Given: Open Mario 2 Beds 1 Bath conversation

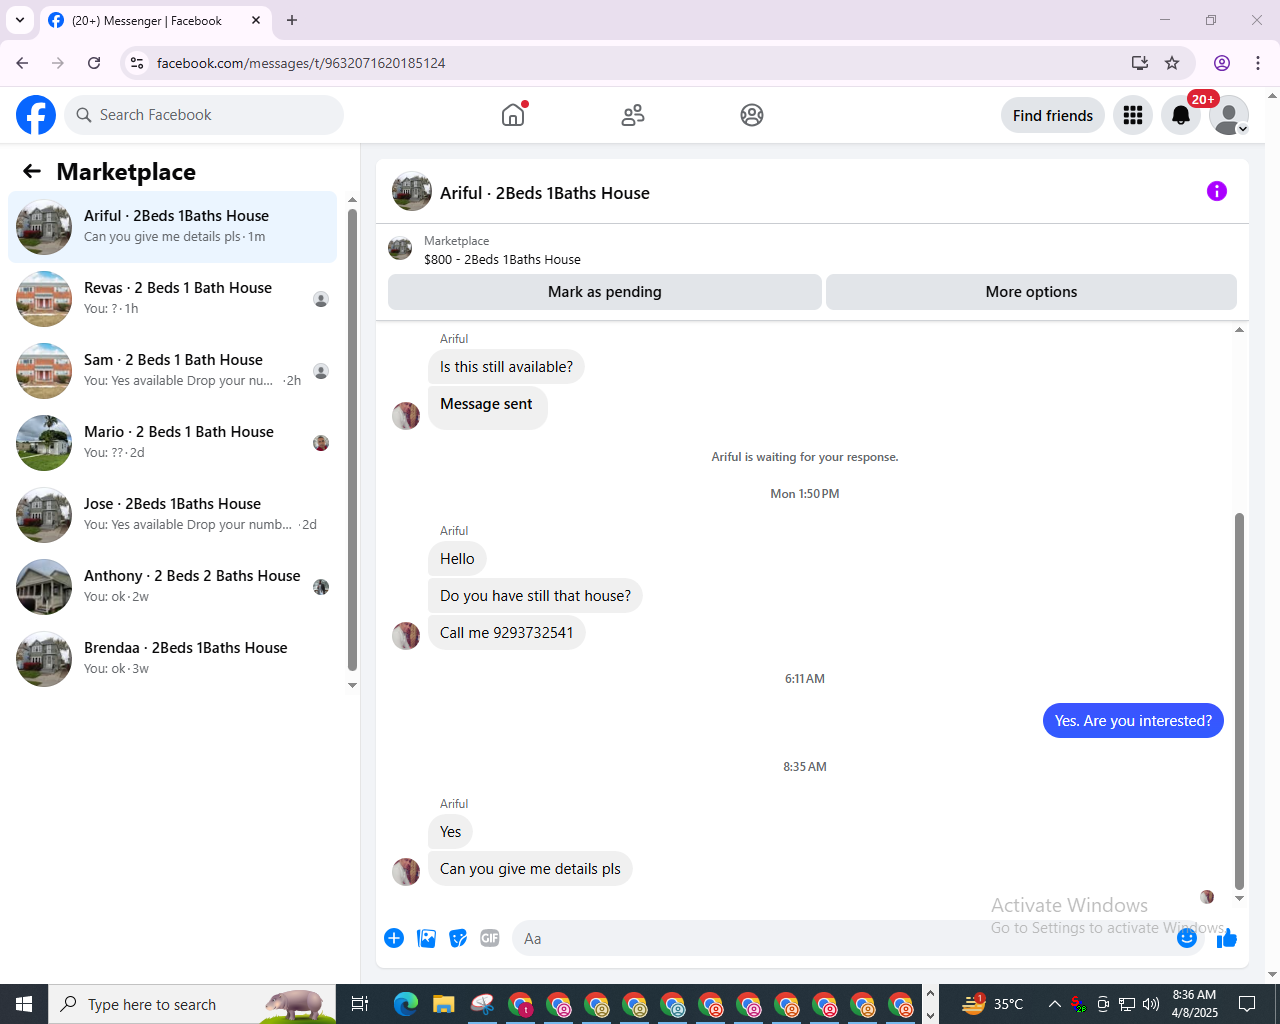Looking at the screenshot, I should point(172,443).
